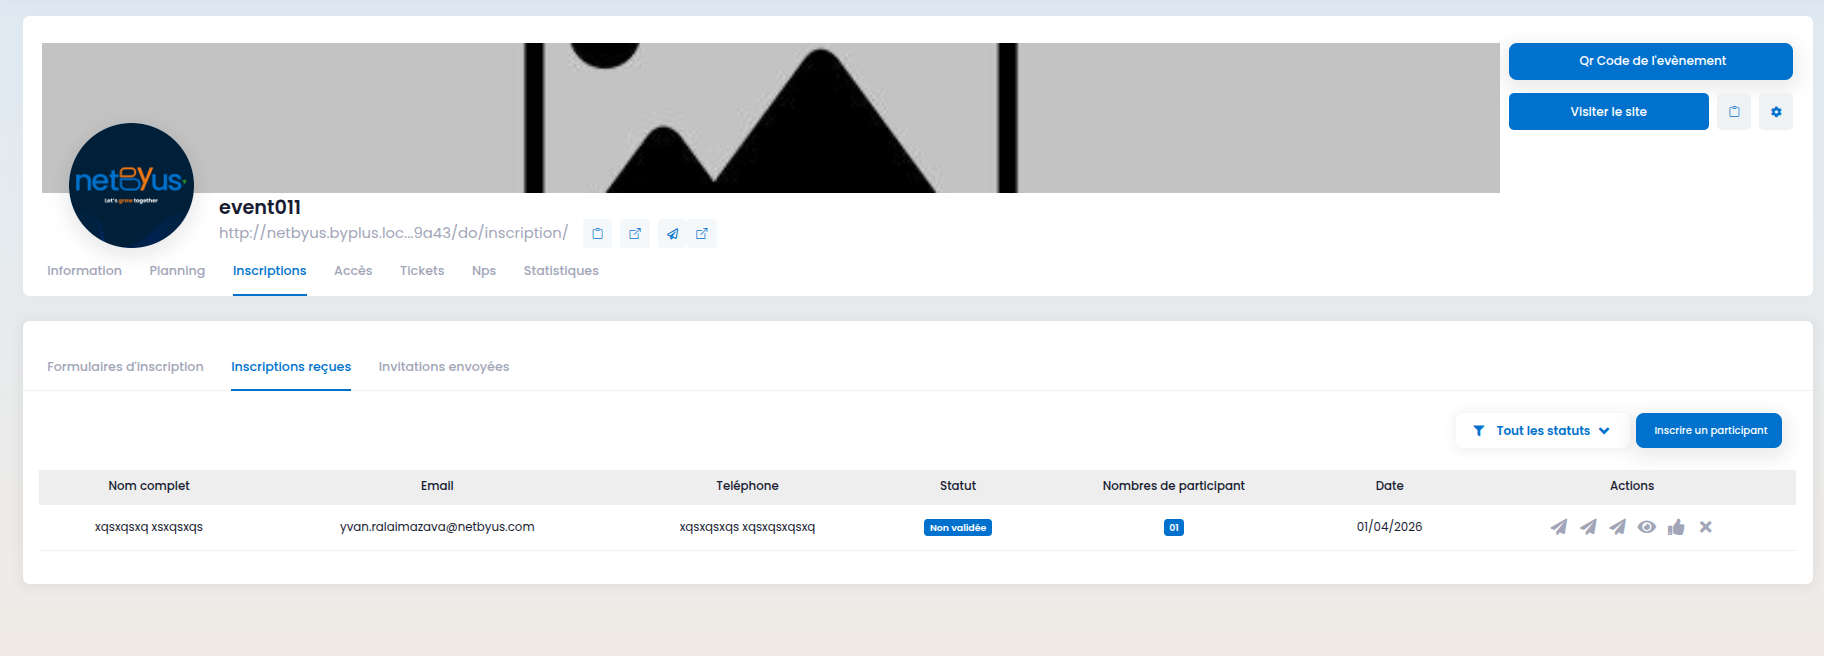View registration details with the eye icon
The image size is (1824, 656).
[x=1646, y=527]
